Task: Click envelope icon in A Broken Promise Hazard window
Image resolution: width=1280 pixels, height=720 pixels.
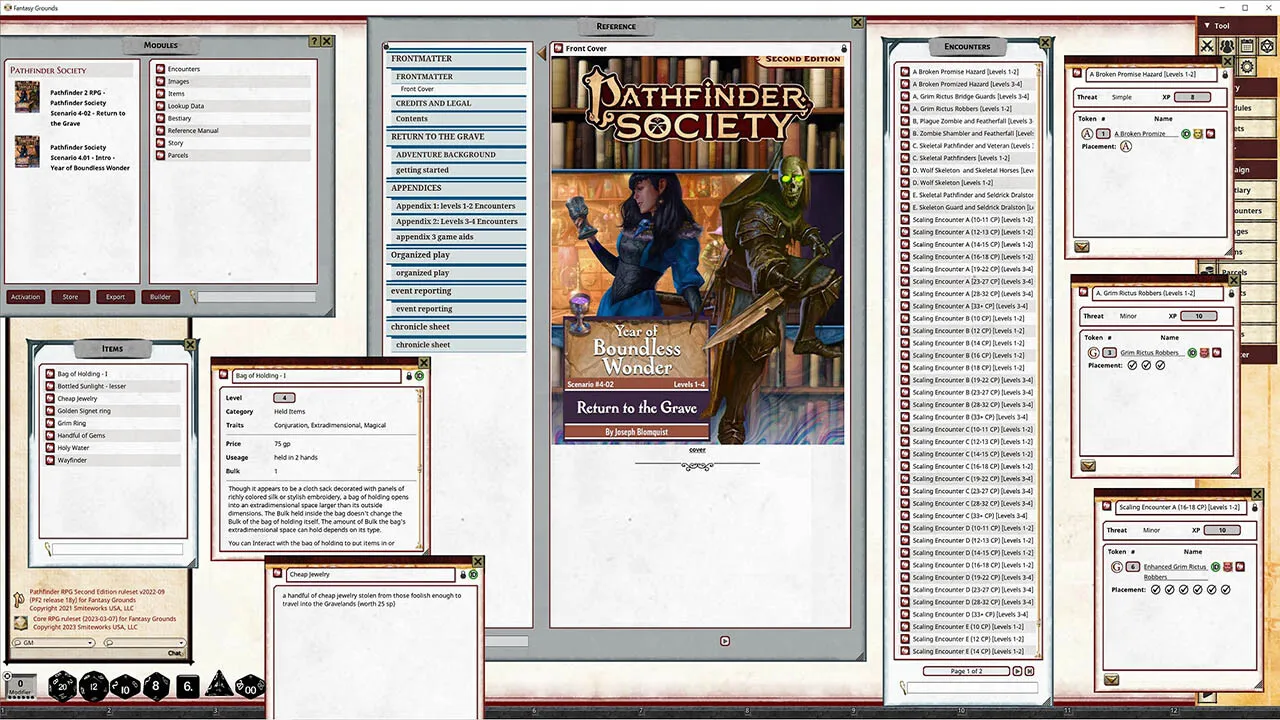Action: coord(1082,246)
